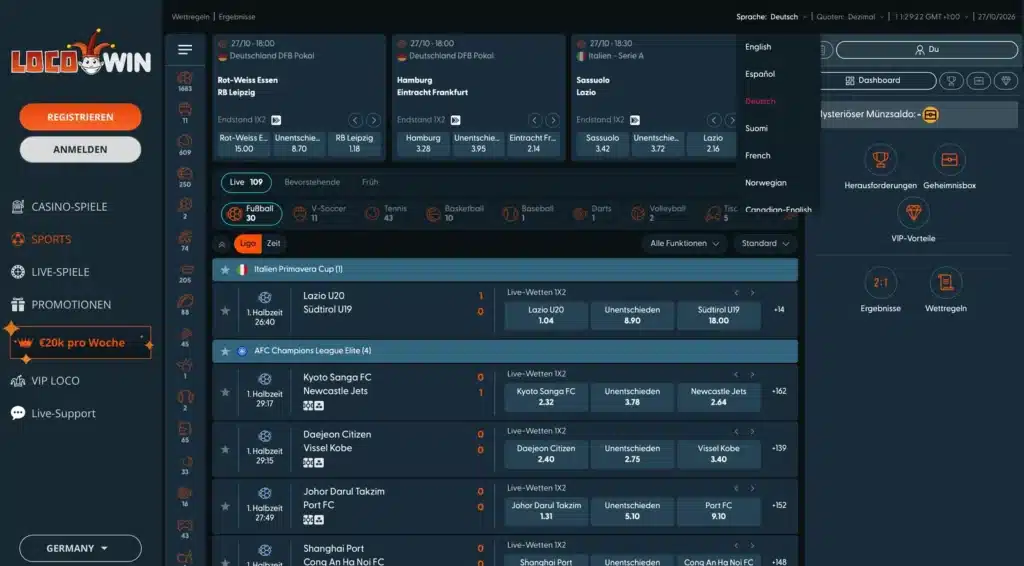The height and width of the screenshot is (566, 1024).
Task: Open the Herausforderungen trophy icon
Action: (x=880, y=159)
